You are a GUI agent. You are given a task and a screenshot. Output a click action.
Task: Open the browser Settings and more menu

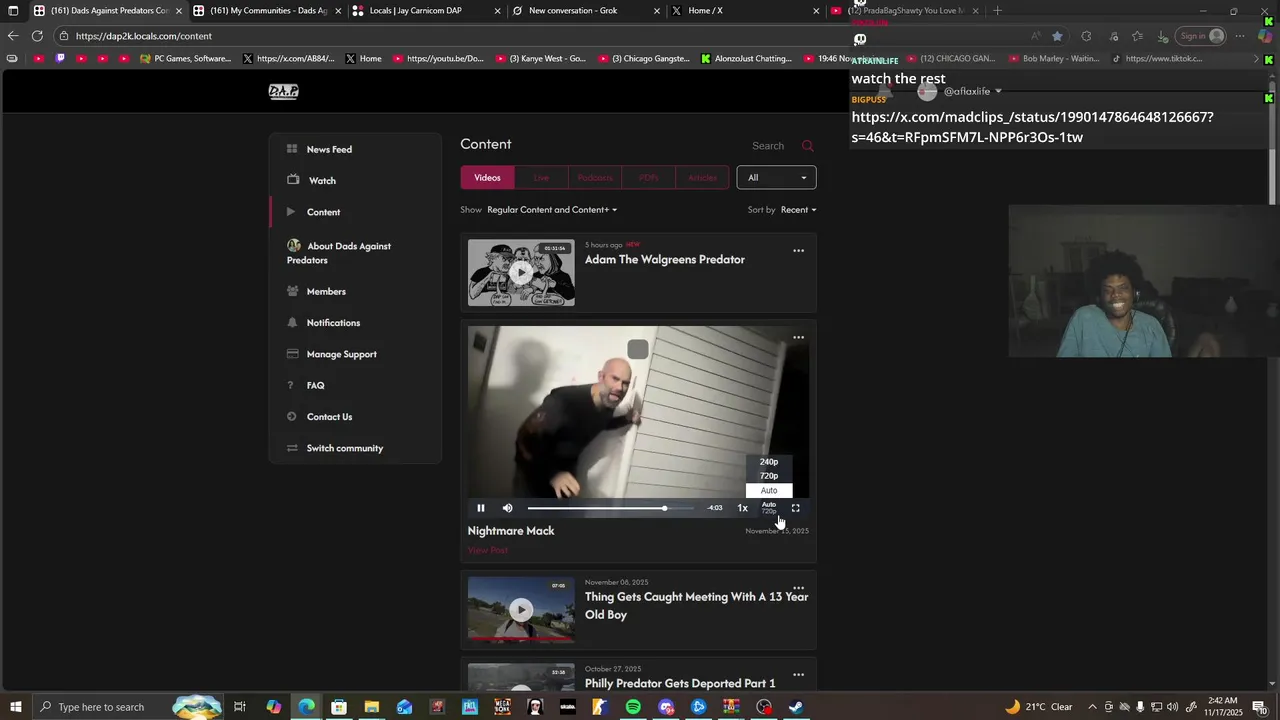point(1240,36)
